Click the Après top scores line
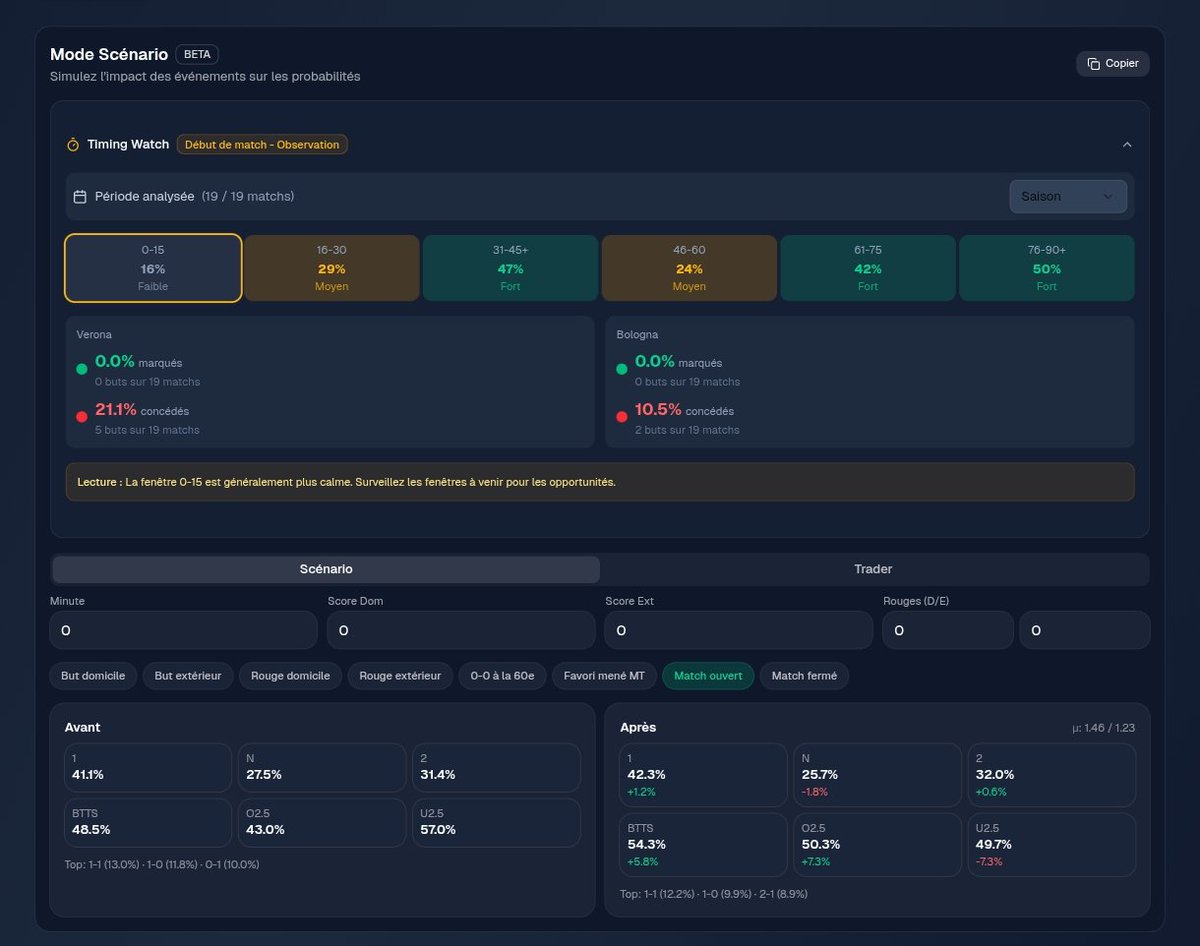 point(713,894)
